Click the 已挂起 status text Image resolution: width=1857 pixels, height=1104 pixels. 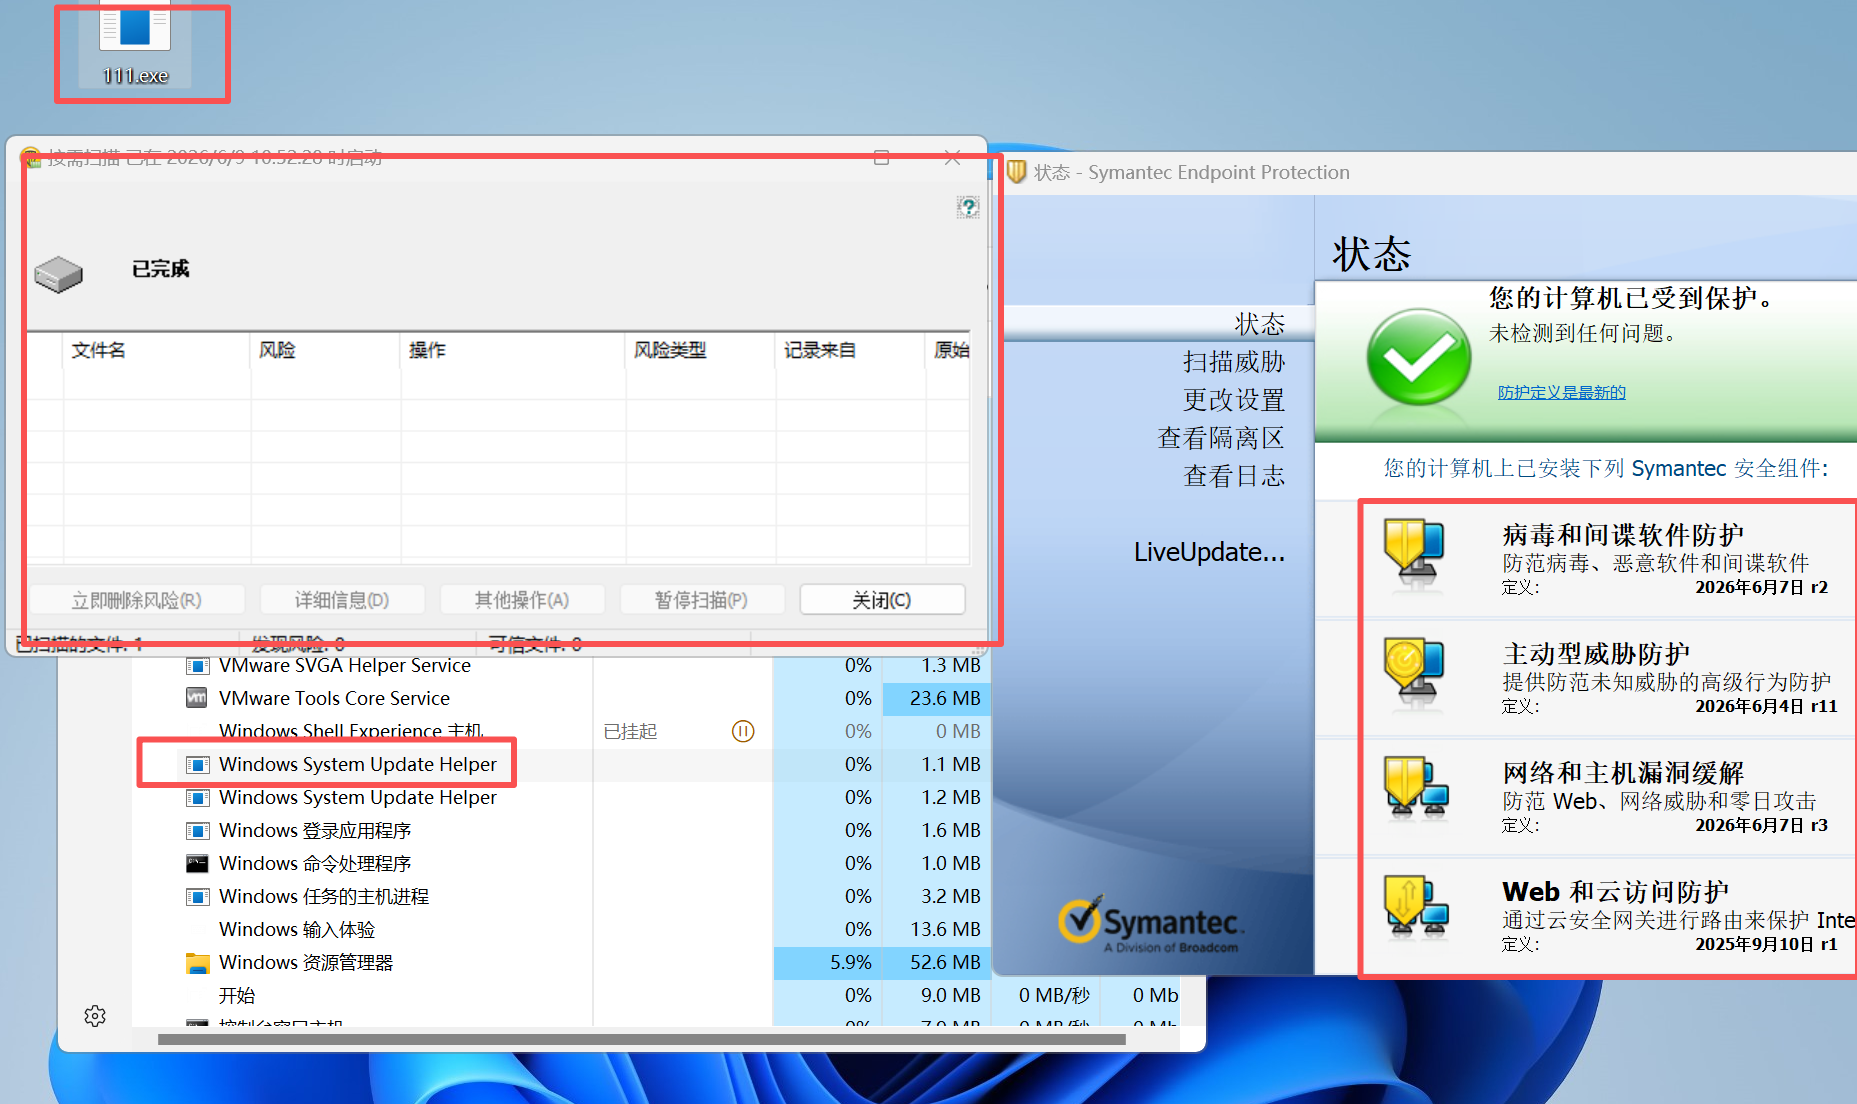coord(631,732)
